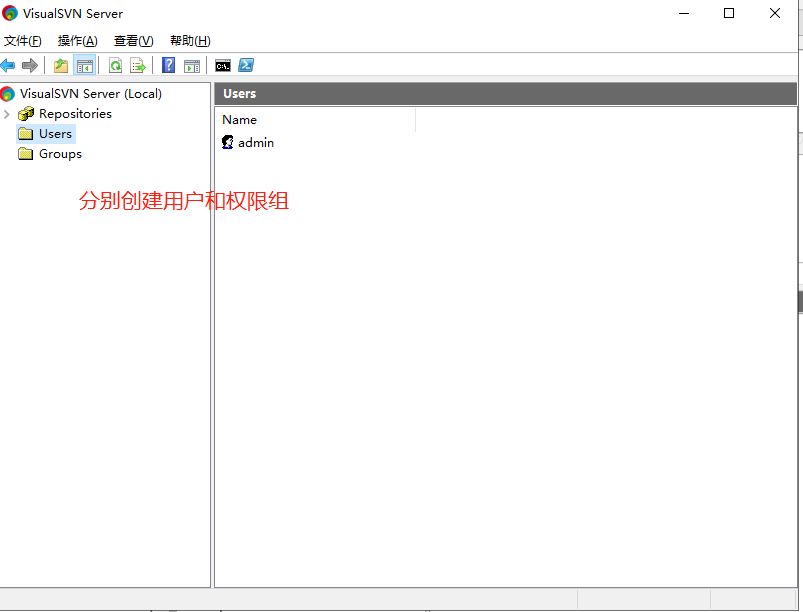This screenshot has width=803, height=612.
Task: Click the export list toolbar icon
Action: [138, 66]
